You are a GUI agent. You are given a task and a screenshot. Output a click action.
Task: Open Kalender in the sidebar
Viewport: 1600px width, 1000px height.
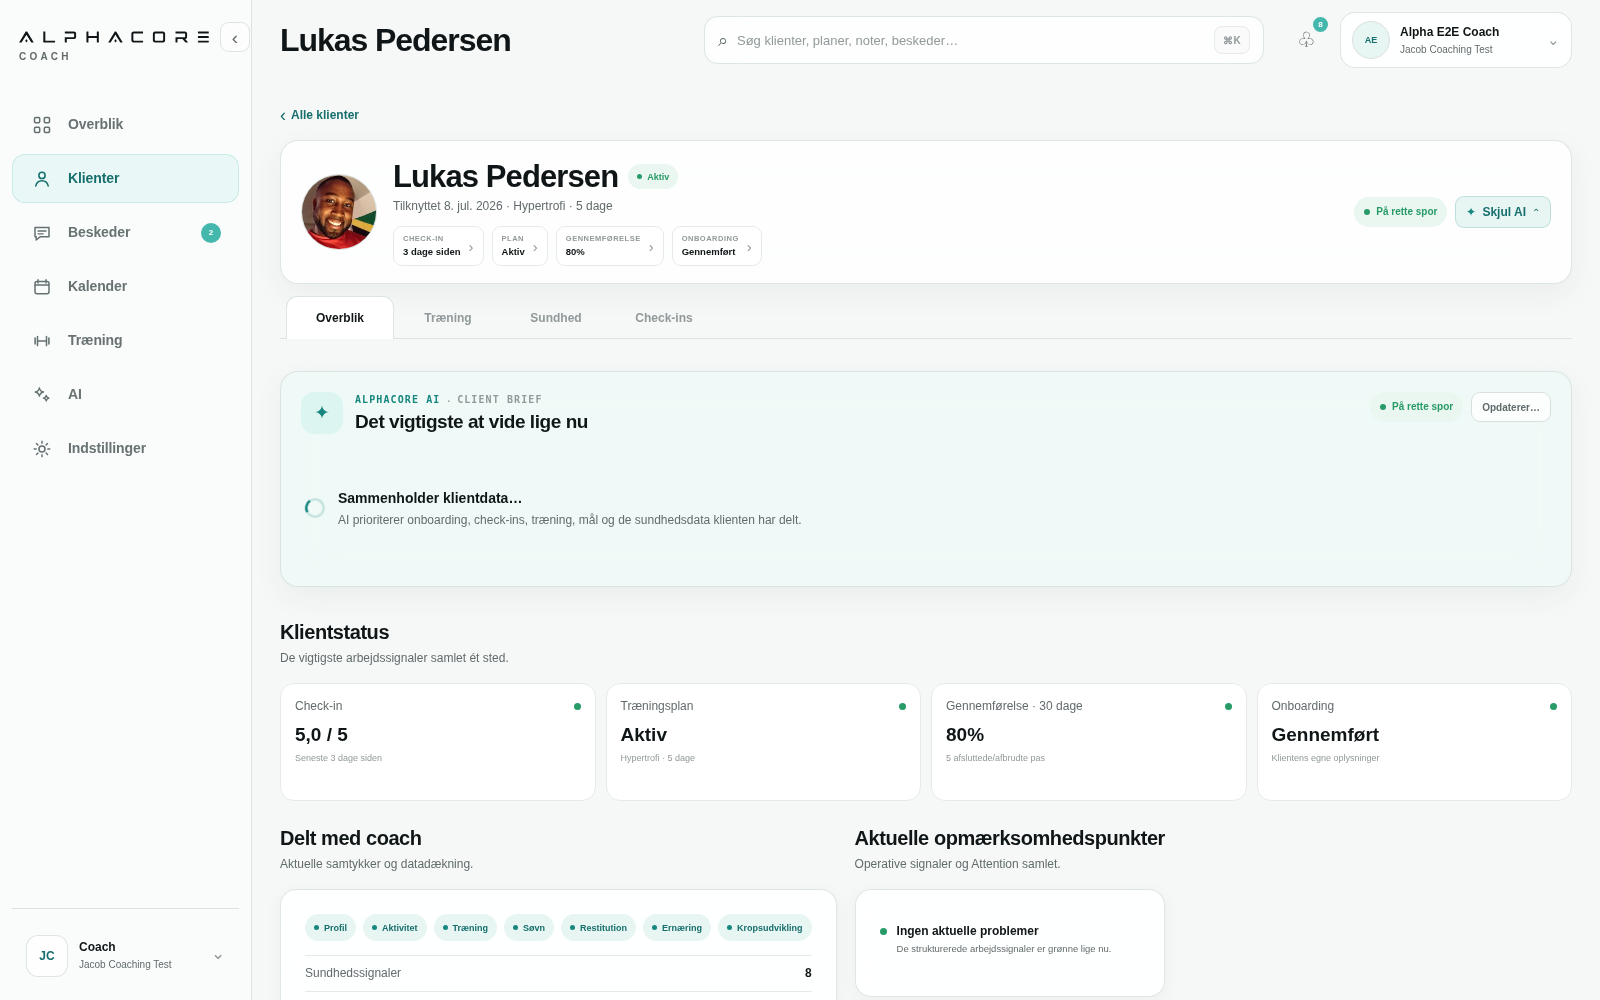coord(125,286)
